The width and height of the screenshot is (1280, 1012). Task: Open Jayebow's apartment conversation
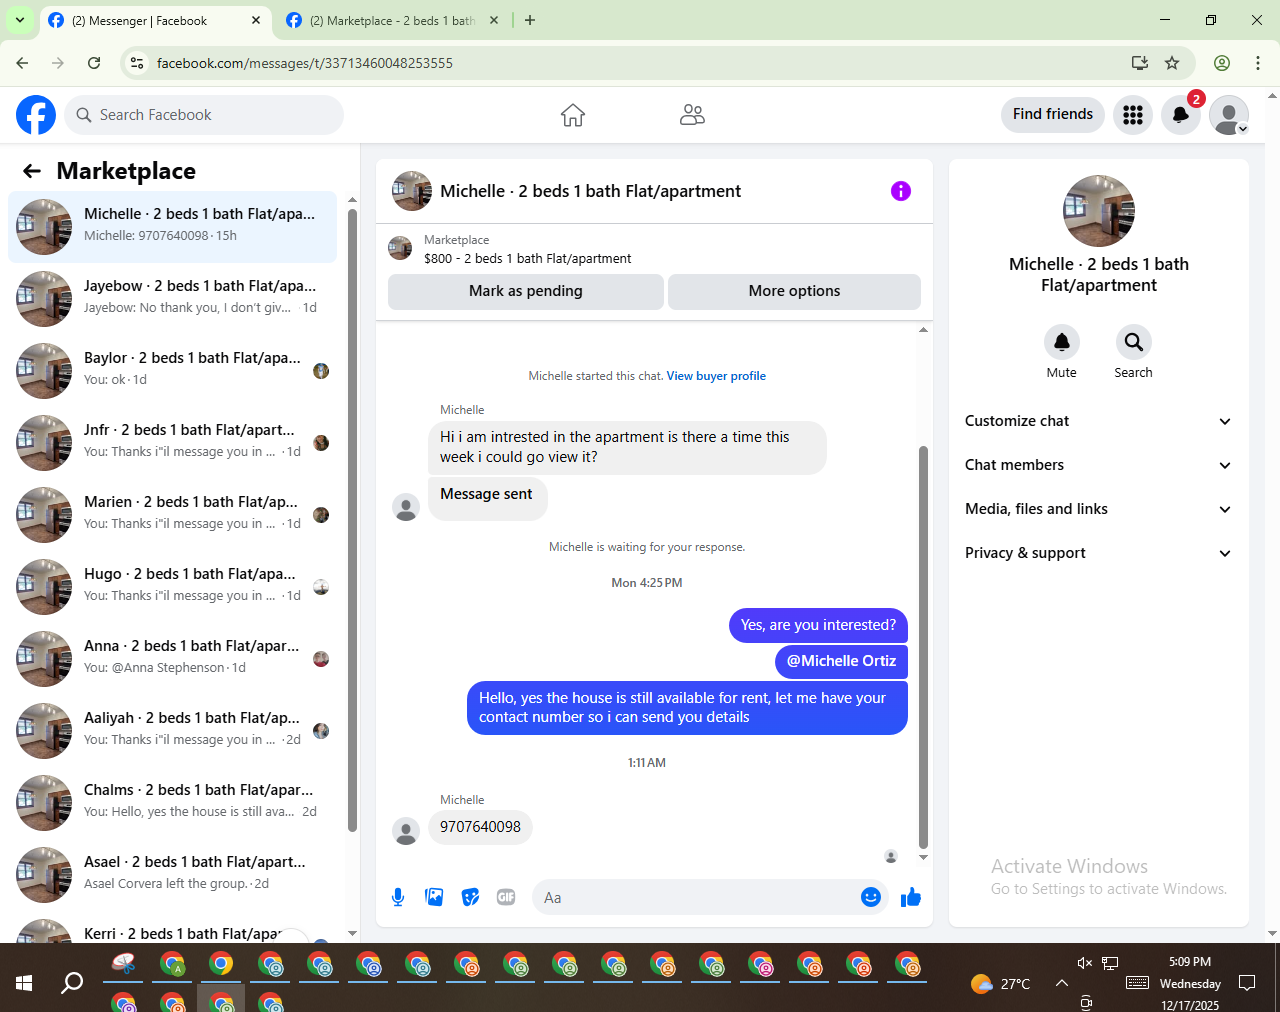pyautogui.click(x=173, y=299)
